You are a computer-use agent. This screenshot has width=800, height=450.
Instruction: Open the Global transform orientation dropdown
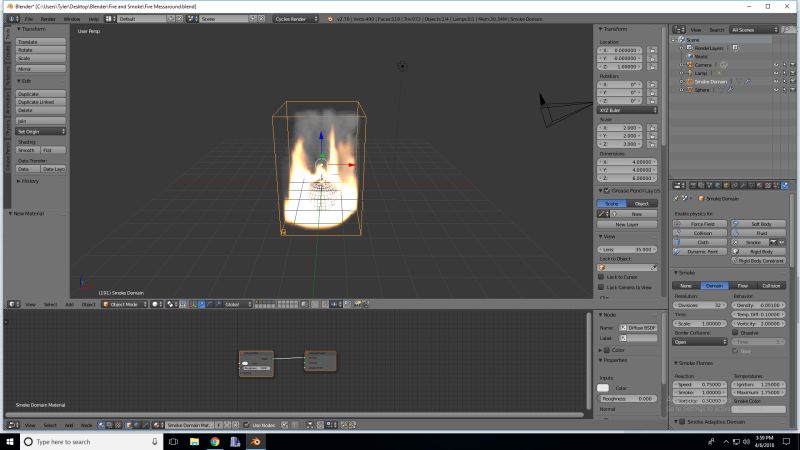coord(236,304)
